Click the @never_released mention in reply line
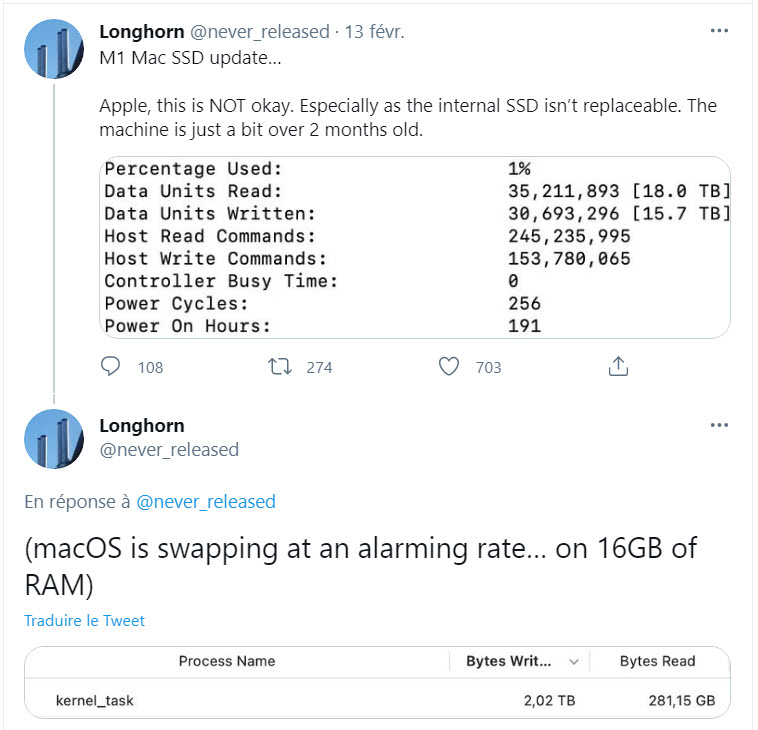The width and height of the screenshot is (758, 730). click(205, 502)
